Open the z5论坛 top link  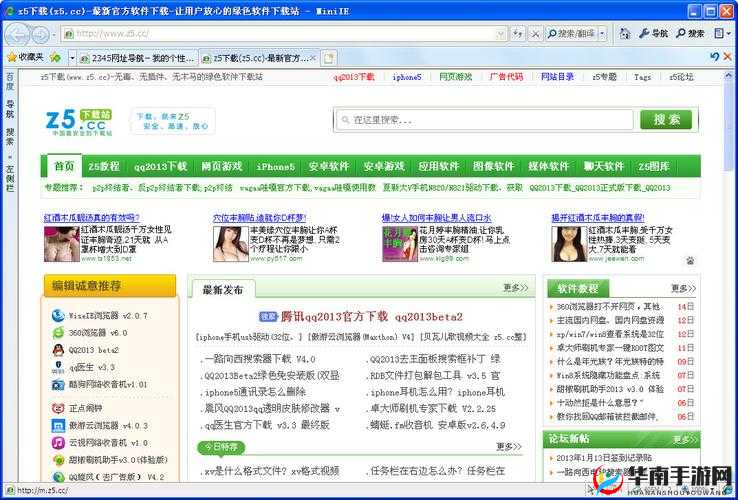681,77
